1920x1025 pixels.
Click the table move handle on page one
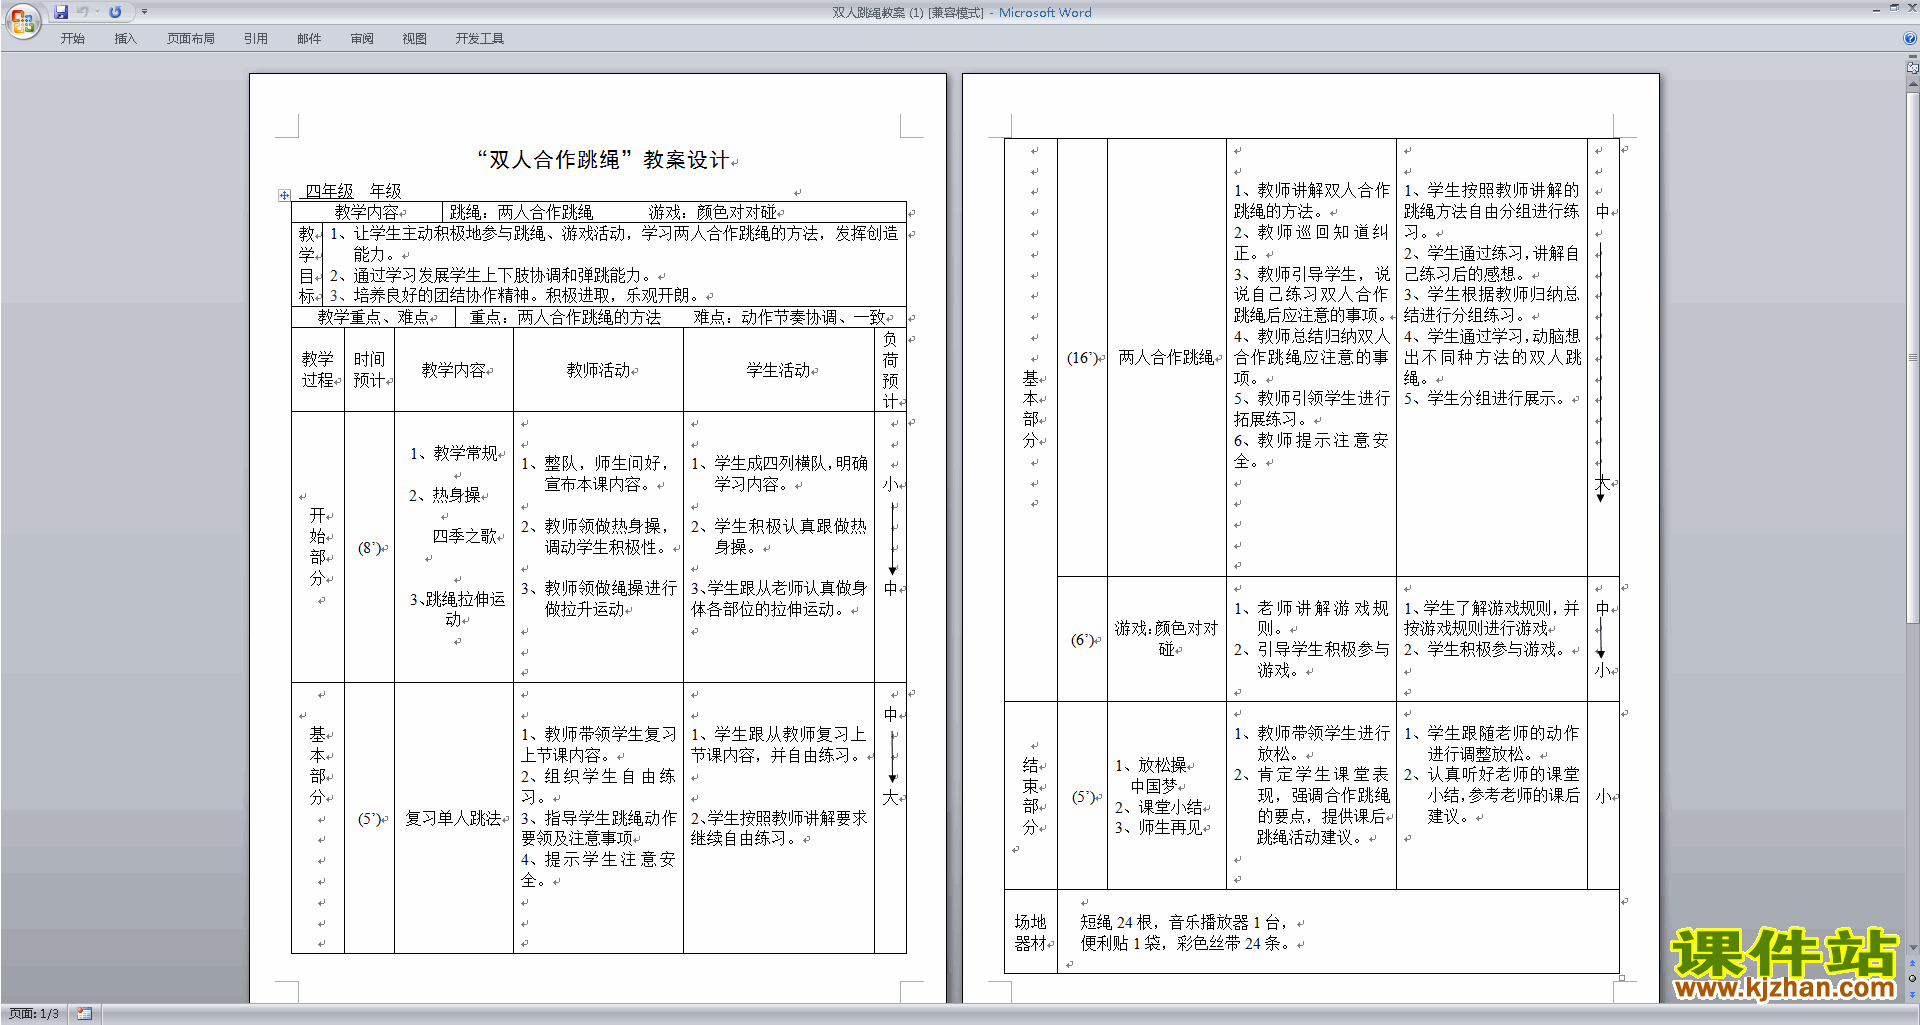284,195
